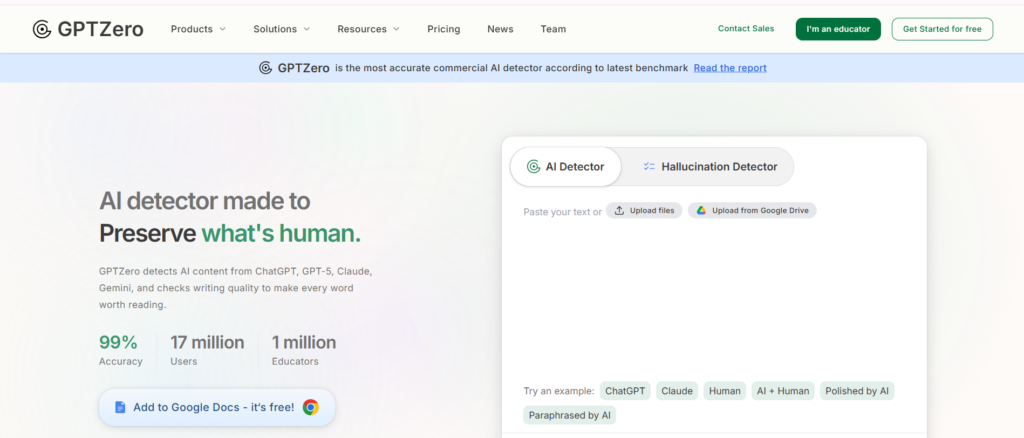Click the GPTZero logo icon in banner
Image resolution: width=1024 pixels, height=438 pixels.
[265, 68]
